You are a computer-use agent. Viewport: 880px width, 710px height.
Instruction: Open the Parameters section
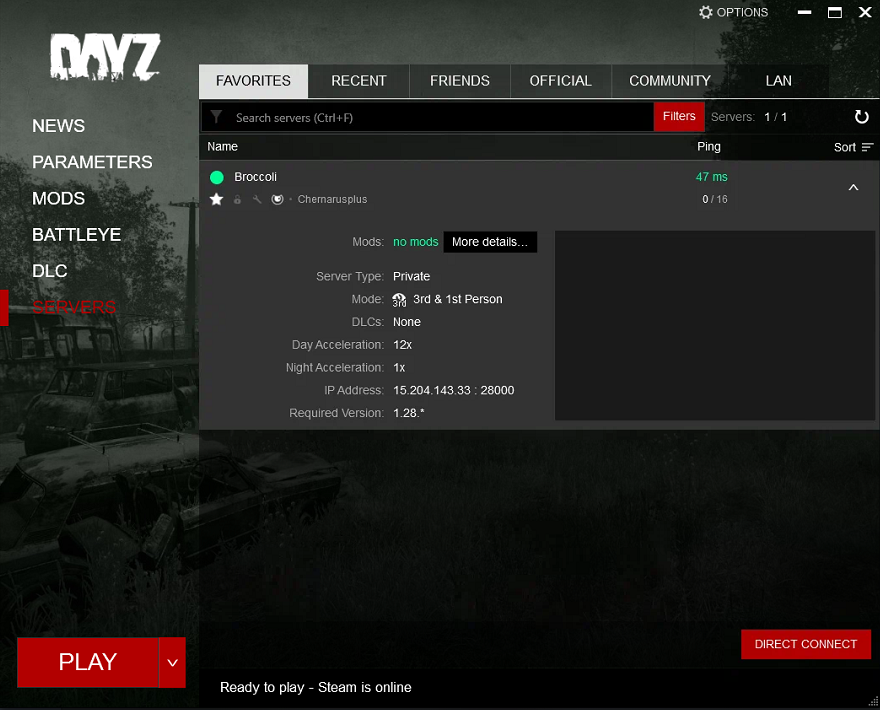92,162
